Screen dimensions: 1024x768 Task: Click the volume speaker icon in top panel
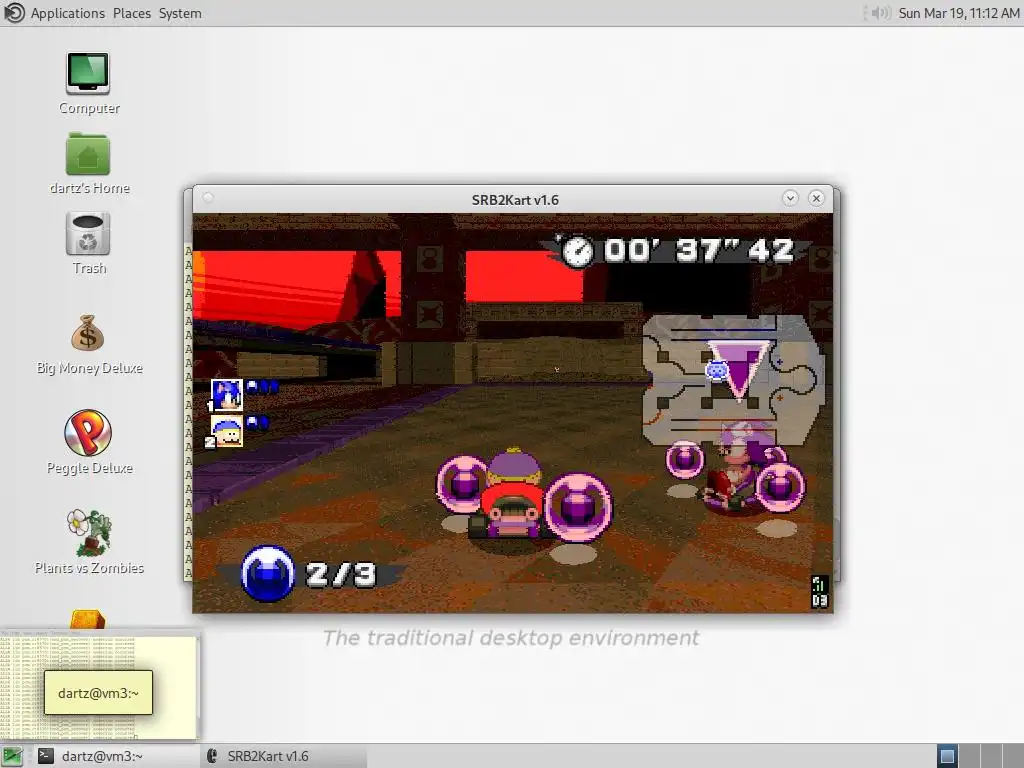point(880,13)
